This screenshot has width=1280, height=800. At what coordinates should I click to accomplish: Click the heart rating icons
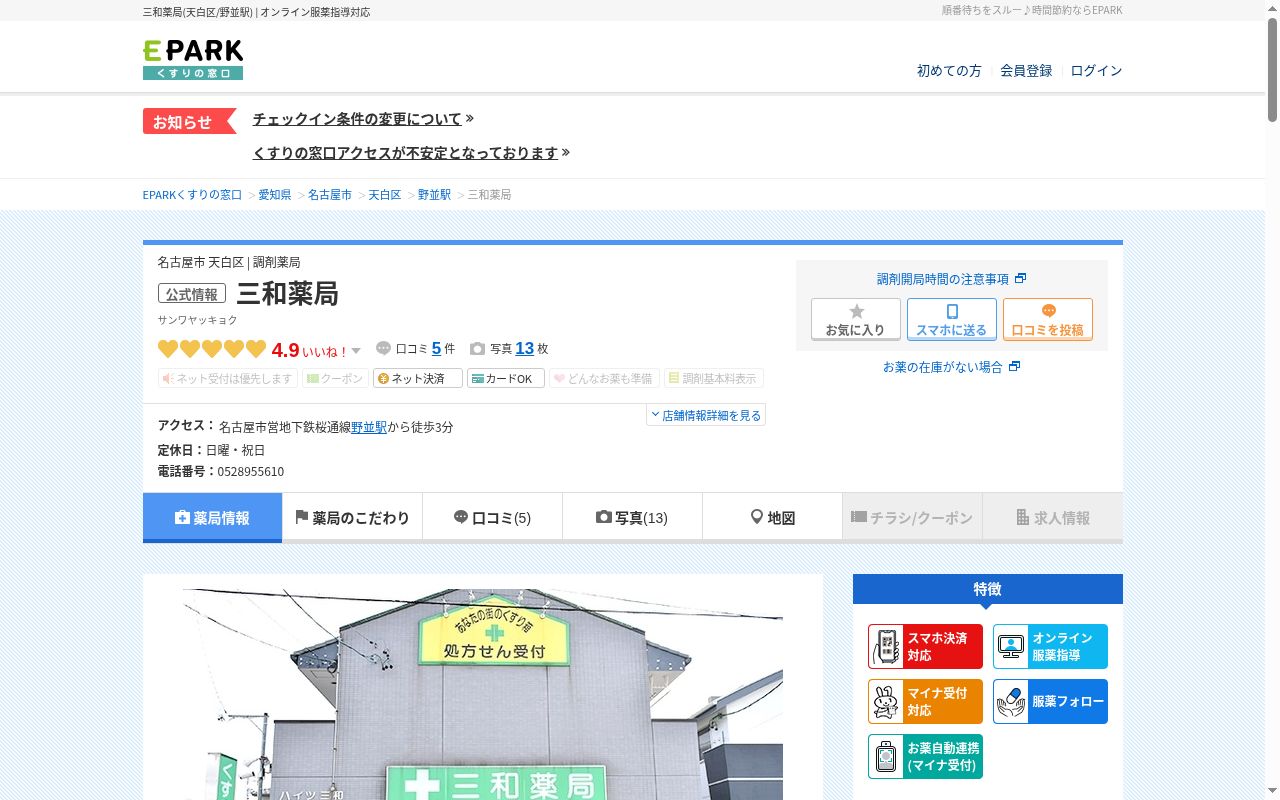[212, 349]
